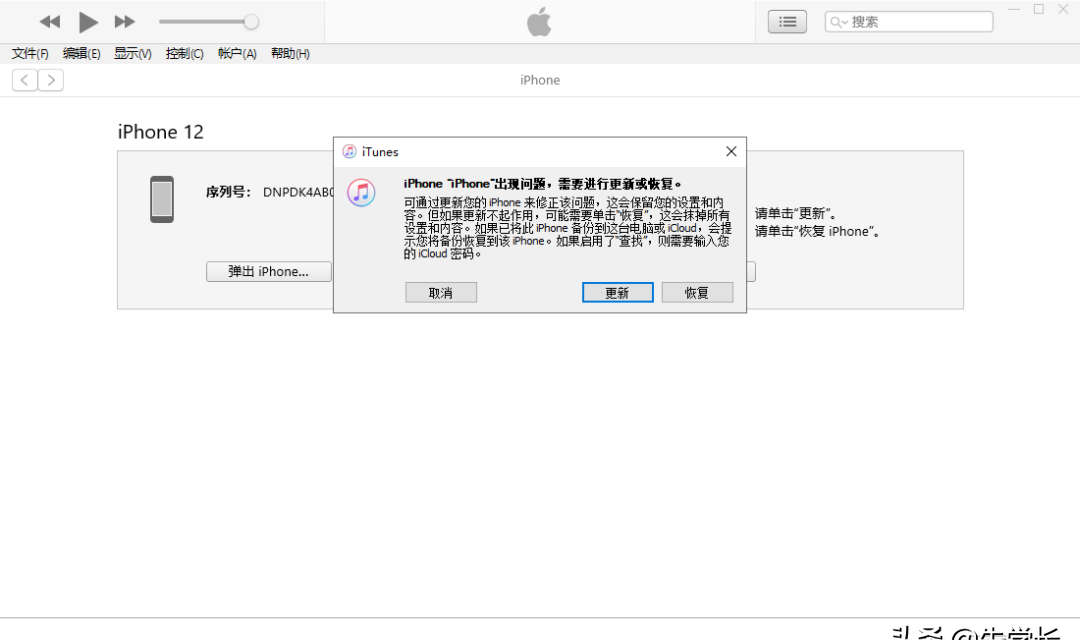1080x640 pixels.
Task: Click the 请单击"更新" text
Action: tap(796, 214)
